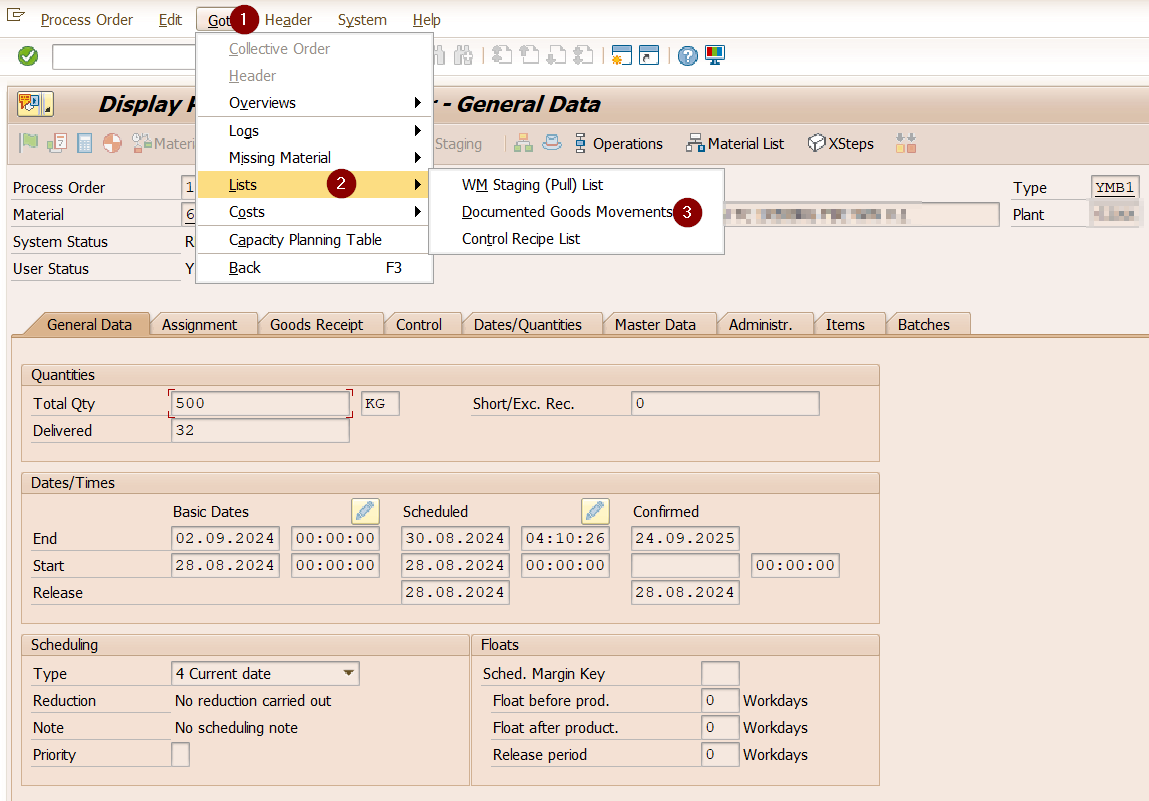The image size is (1149, 801).
Task: Choose Control Recipe List from submenu
Action: pos(521,239)
